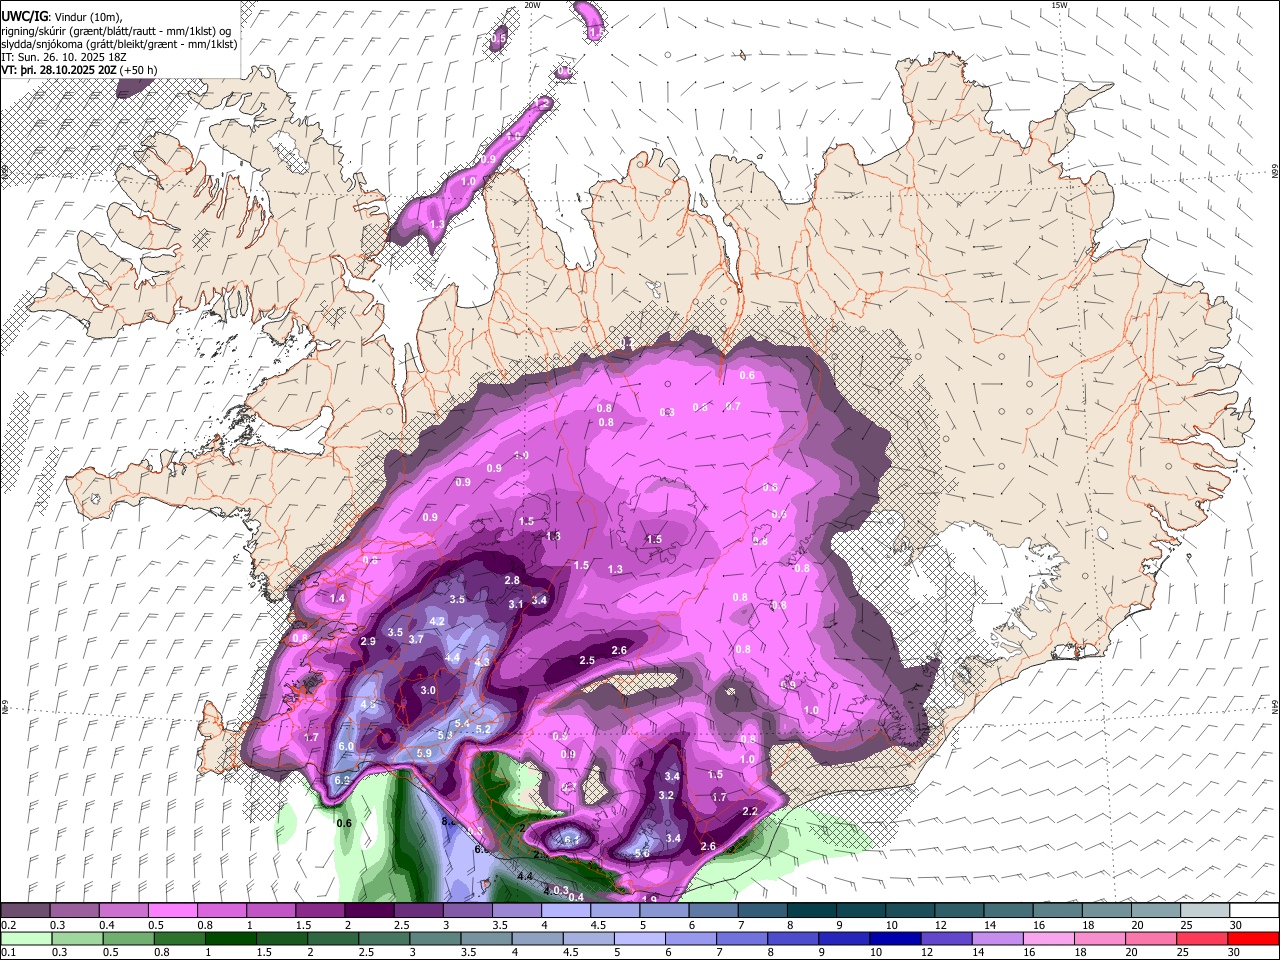Click the white swatch labelled 30 on the purple-to-grey bar

1252,911
